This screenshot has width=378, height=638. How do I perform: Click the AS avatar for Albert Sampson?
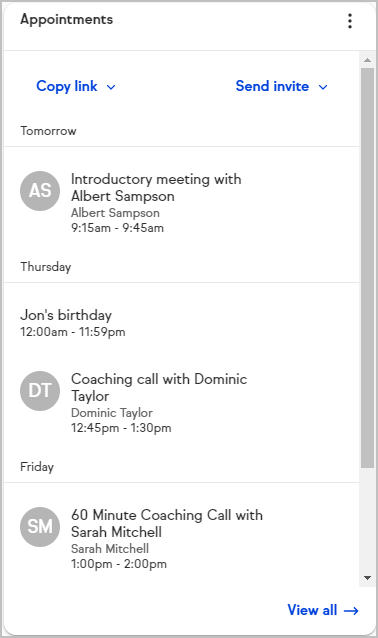40,190
